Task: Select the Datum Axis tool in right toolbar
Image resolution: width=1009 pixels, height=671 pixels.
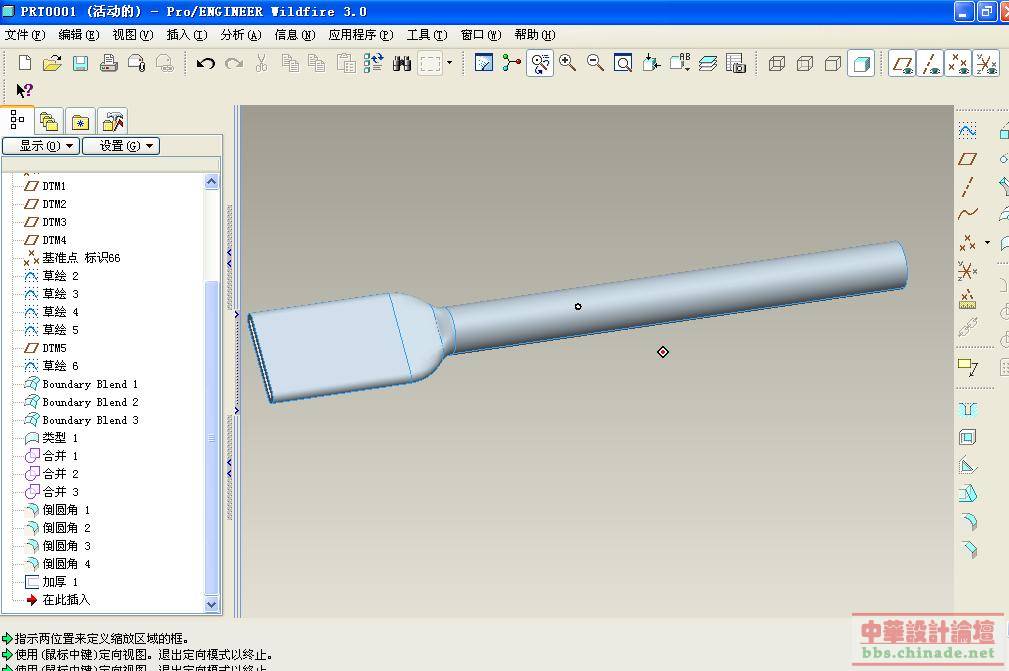Action: (x=967, y=187)
